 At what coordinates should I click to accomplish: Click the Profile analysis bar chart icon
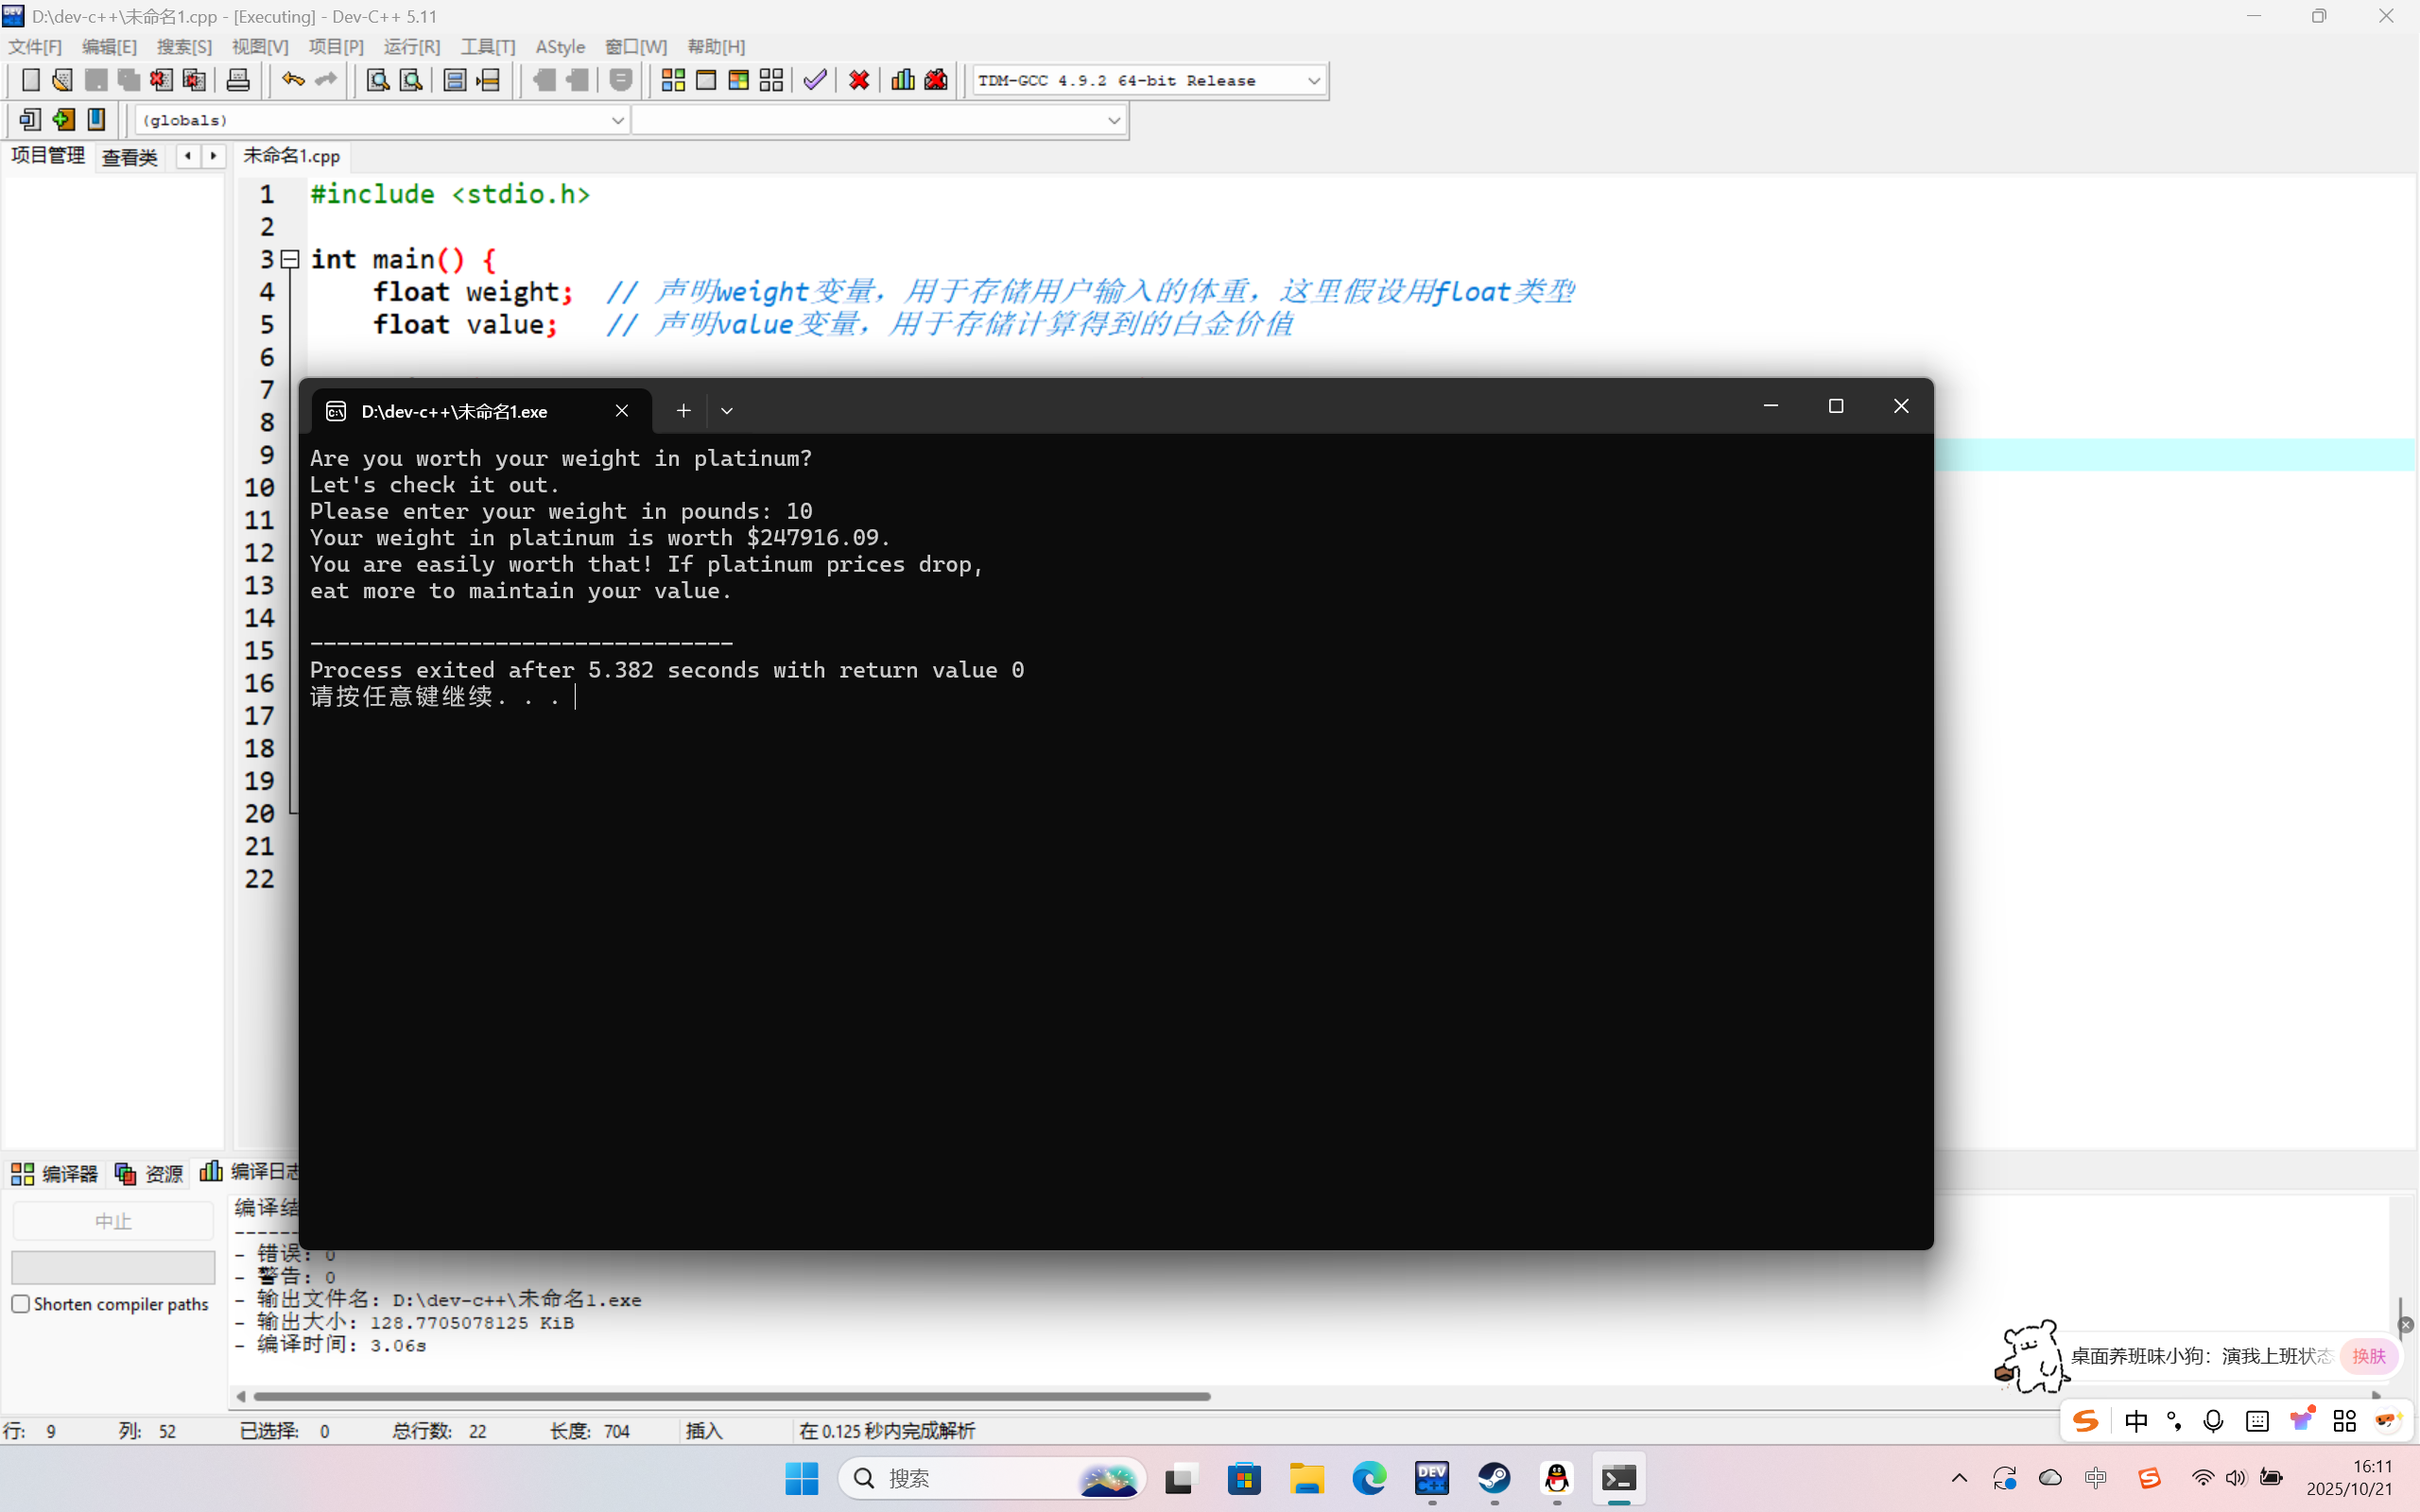(x=903, y=80)
